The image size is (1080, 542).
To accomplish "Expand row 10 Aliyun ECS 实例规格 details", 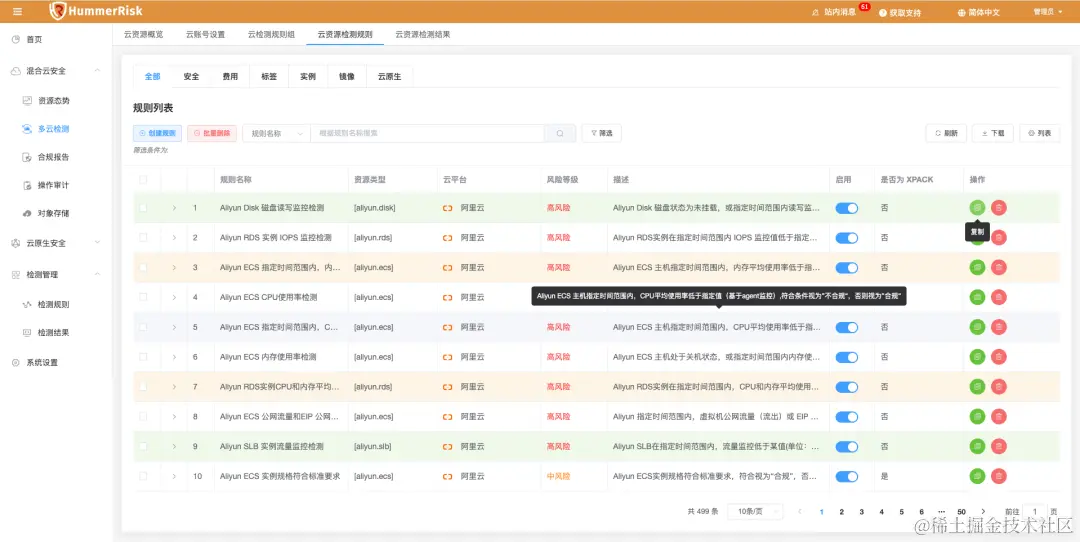I will (174, 476).
